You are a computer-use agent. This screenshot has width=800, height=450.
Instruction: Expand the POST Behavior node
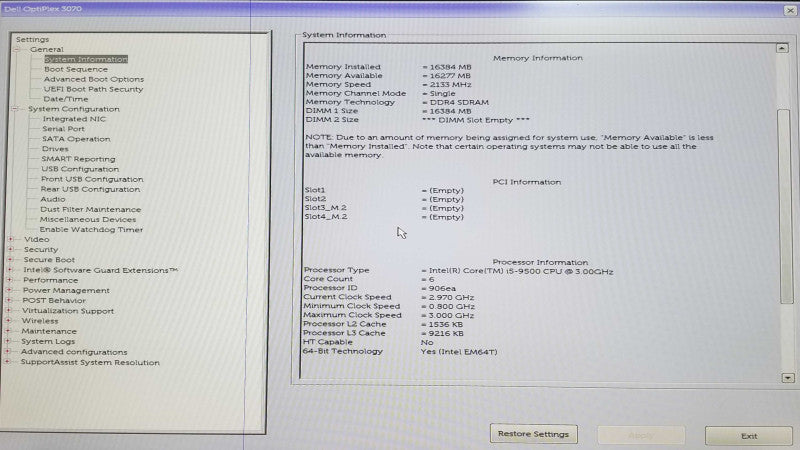9,300
